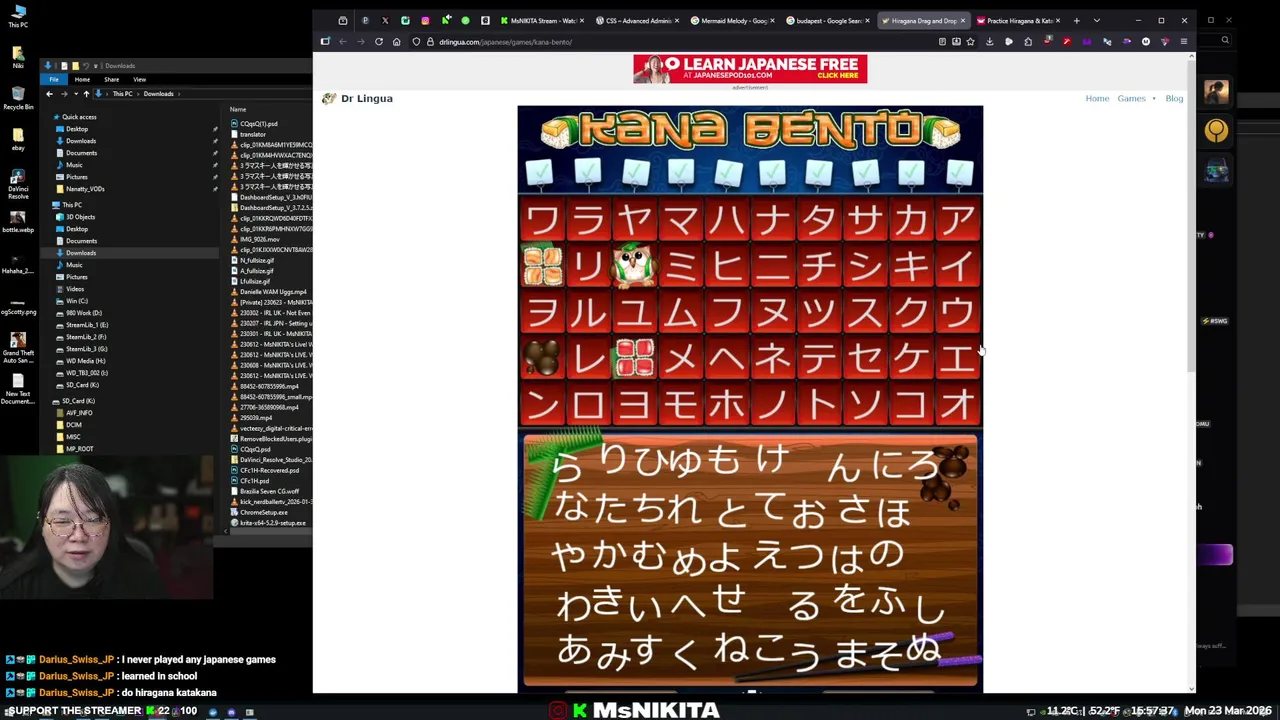
Task: Select 3D Objects under This PC
Action: [76, 217]
